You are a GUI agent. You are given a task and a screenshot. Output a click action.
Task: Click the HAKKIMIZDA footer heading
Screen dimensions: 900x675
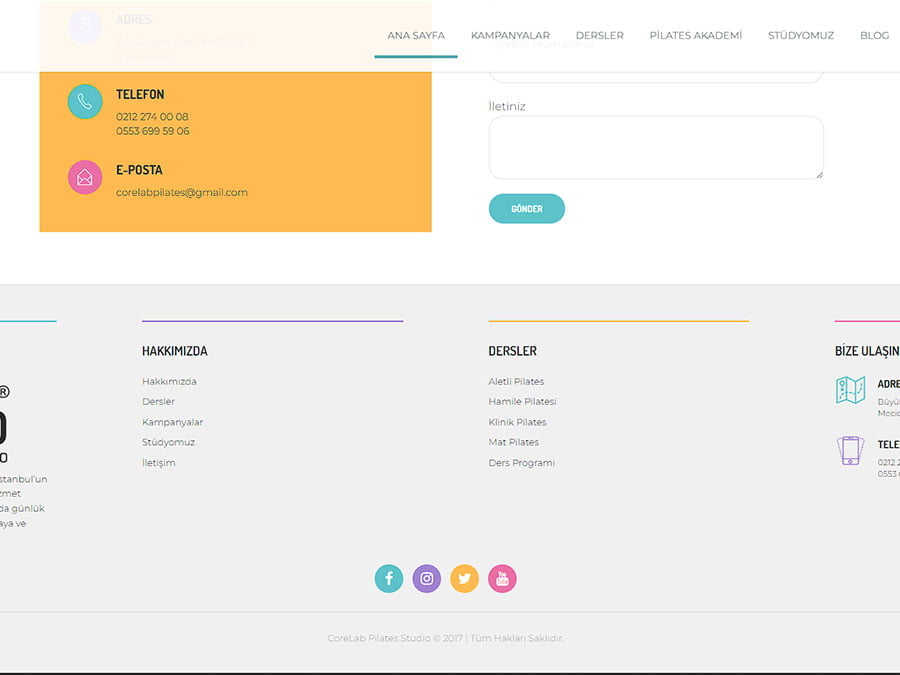coord(175,351)
